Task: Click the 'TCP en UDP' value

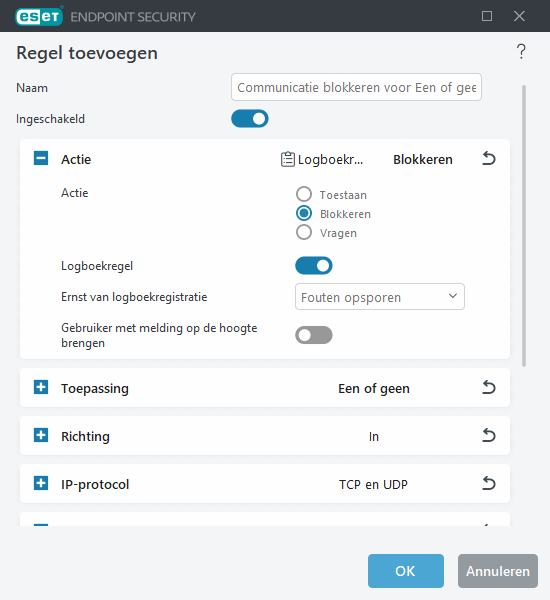Action: (x=373, y=484)
